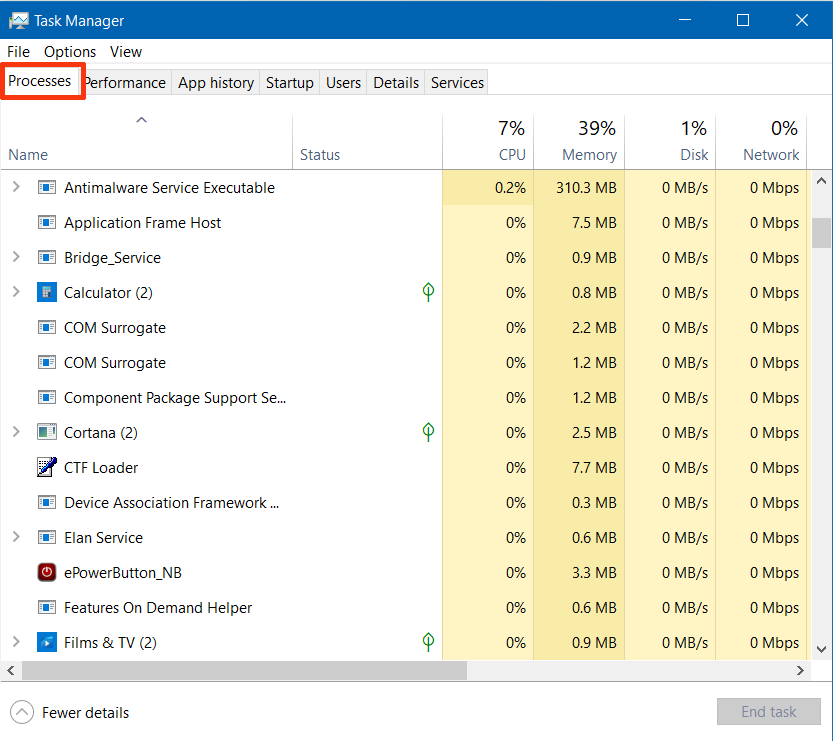The height and width of the screenshot is (741, 833).
Task: Open the Options menu
Action: [70, 52]
